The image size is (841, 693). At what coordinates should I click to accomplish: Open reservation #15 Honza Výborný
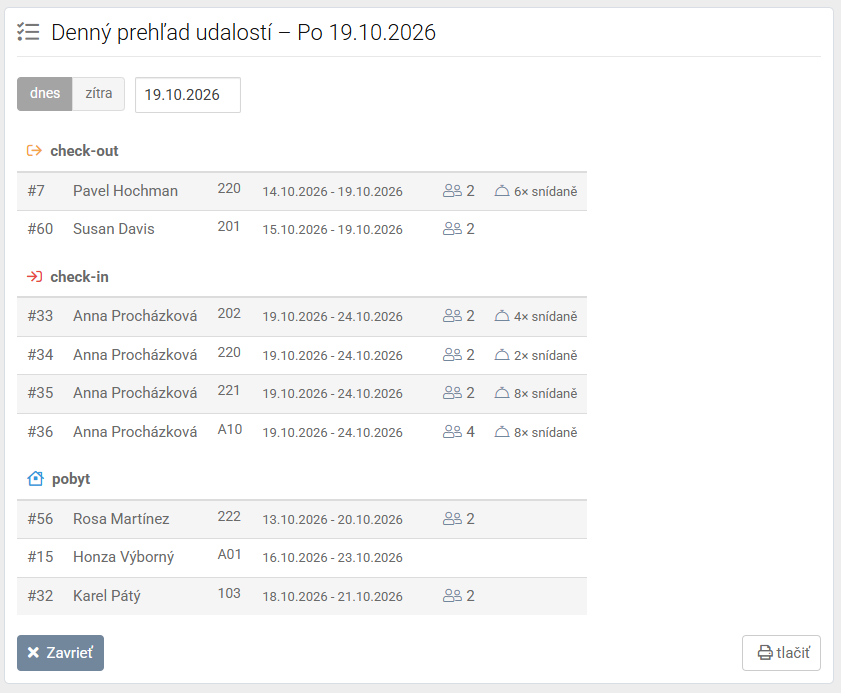pyautogui.click(x=302, y=558)
